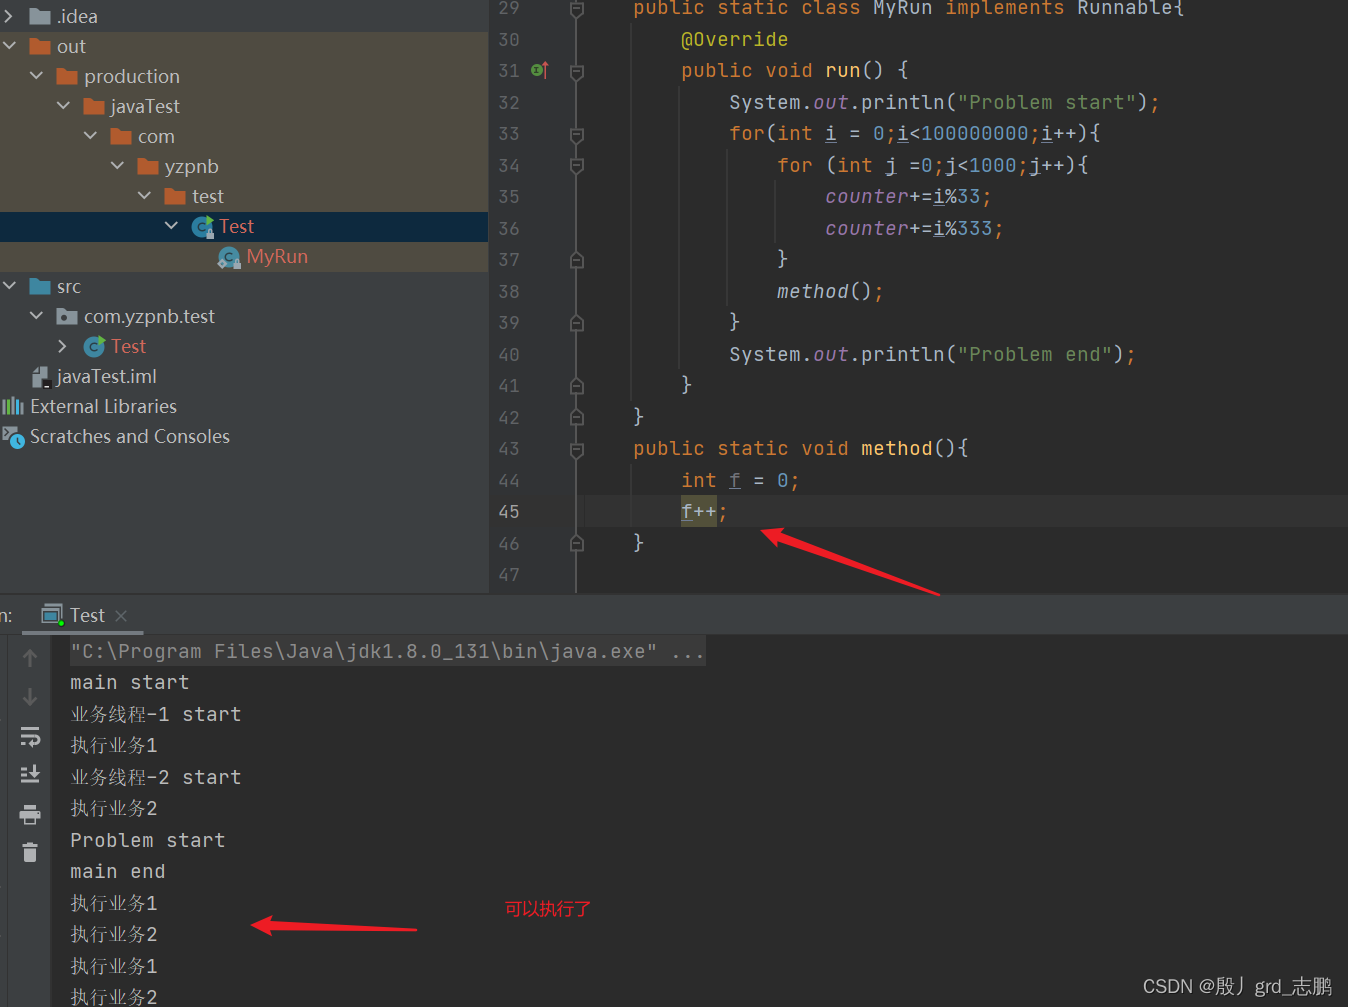Viewport: 1348px width, 1007px height.
Task: Expand the Test class under com.yzpnb.test
Action: click(63, 346)
